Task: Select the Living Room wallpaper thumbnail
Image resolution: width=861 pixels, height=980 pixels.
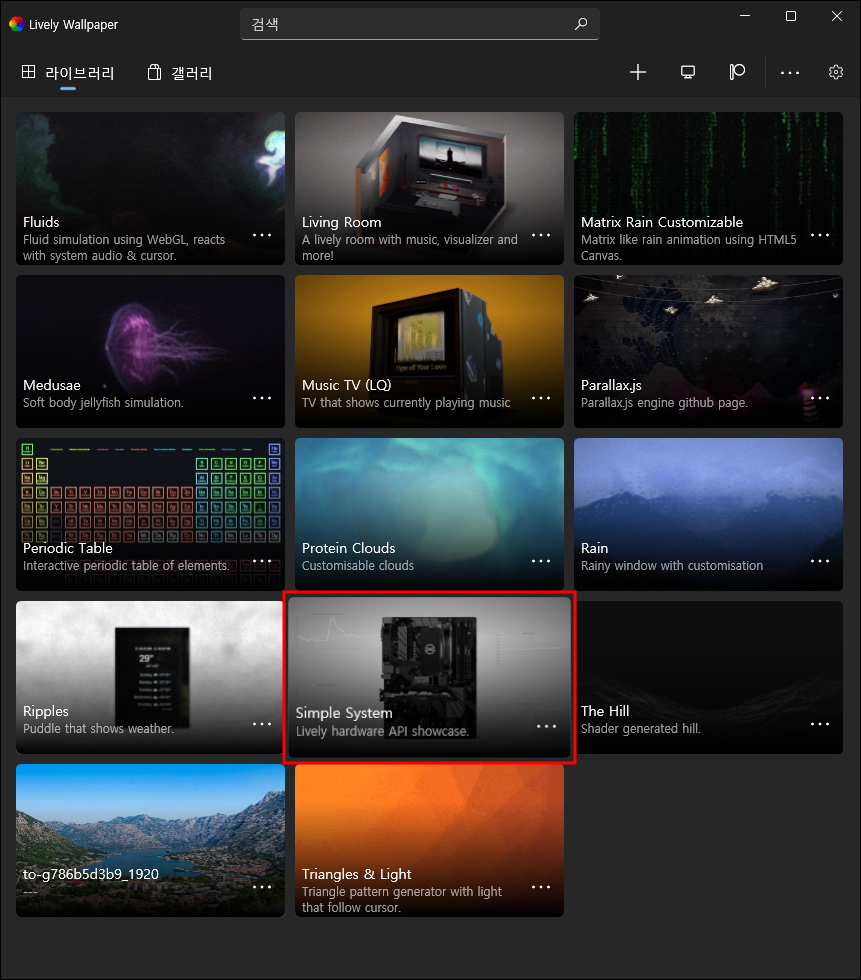Action: pos(429,188)
